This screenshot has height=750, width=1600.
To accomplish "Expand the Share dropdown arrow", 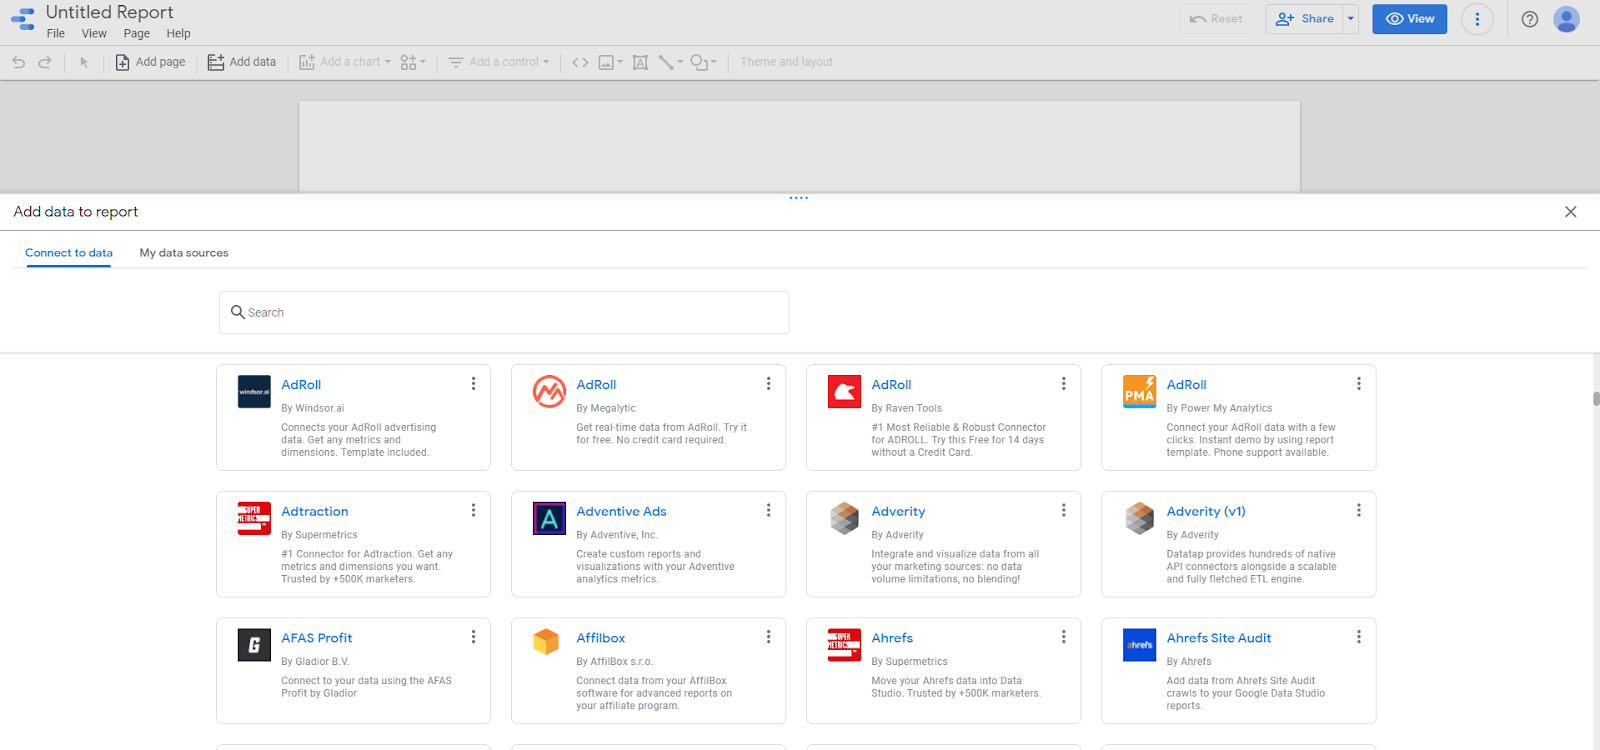I will 1350,19.
